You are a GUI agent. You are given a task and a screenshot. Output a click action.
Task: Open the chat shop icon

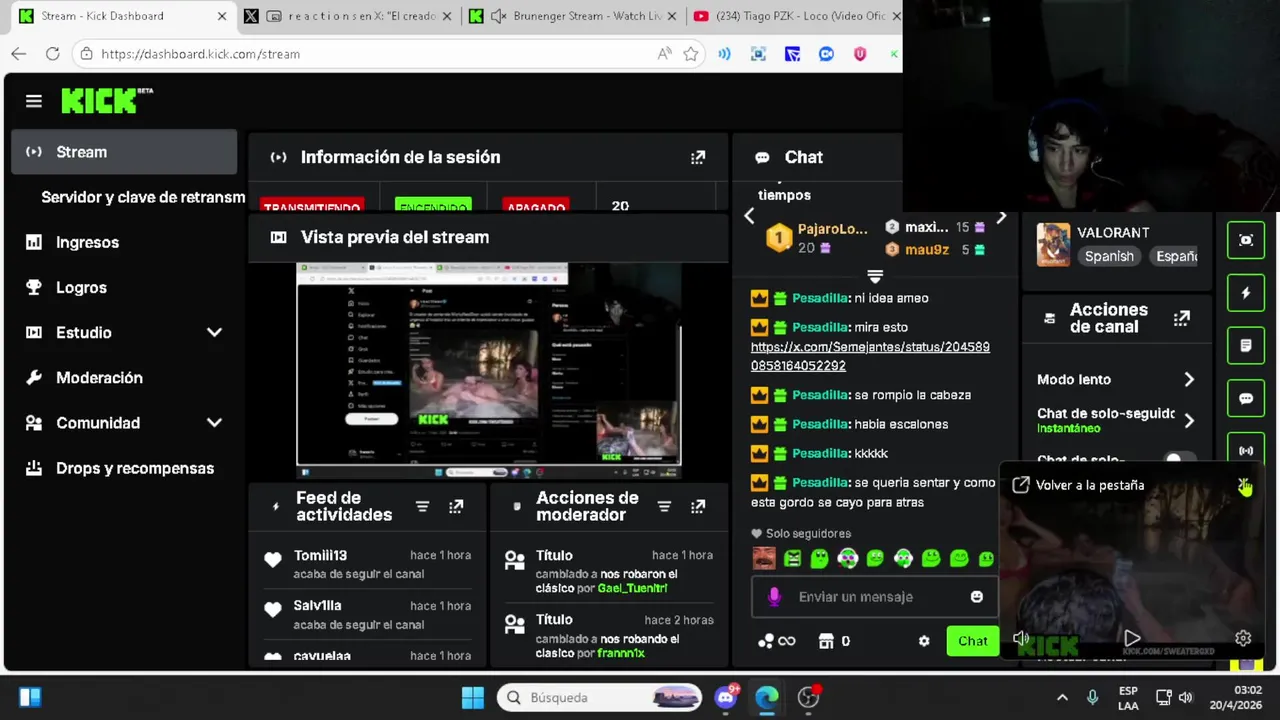click(x=826, y=641)
